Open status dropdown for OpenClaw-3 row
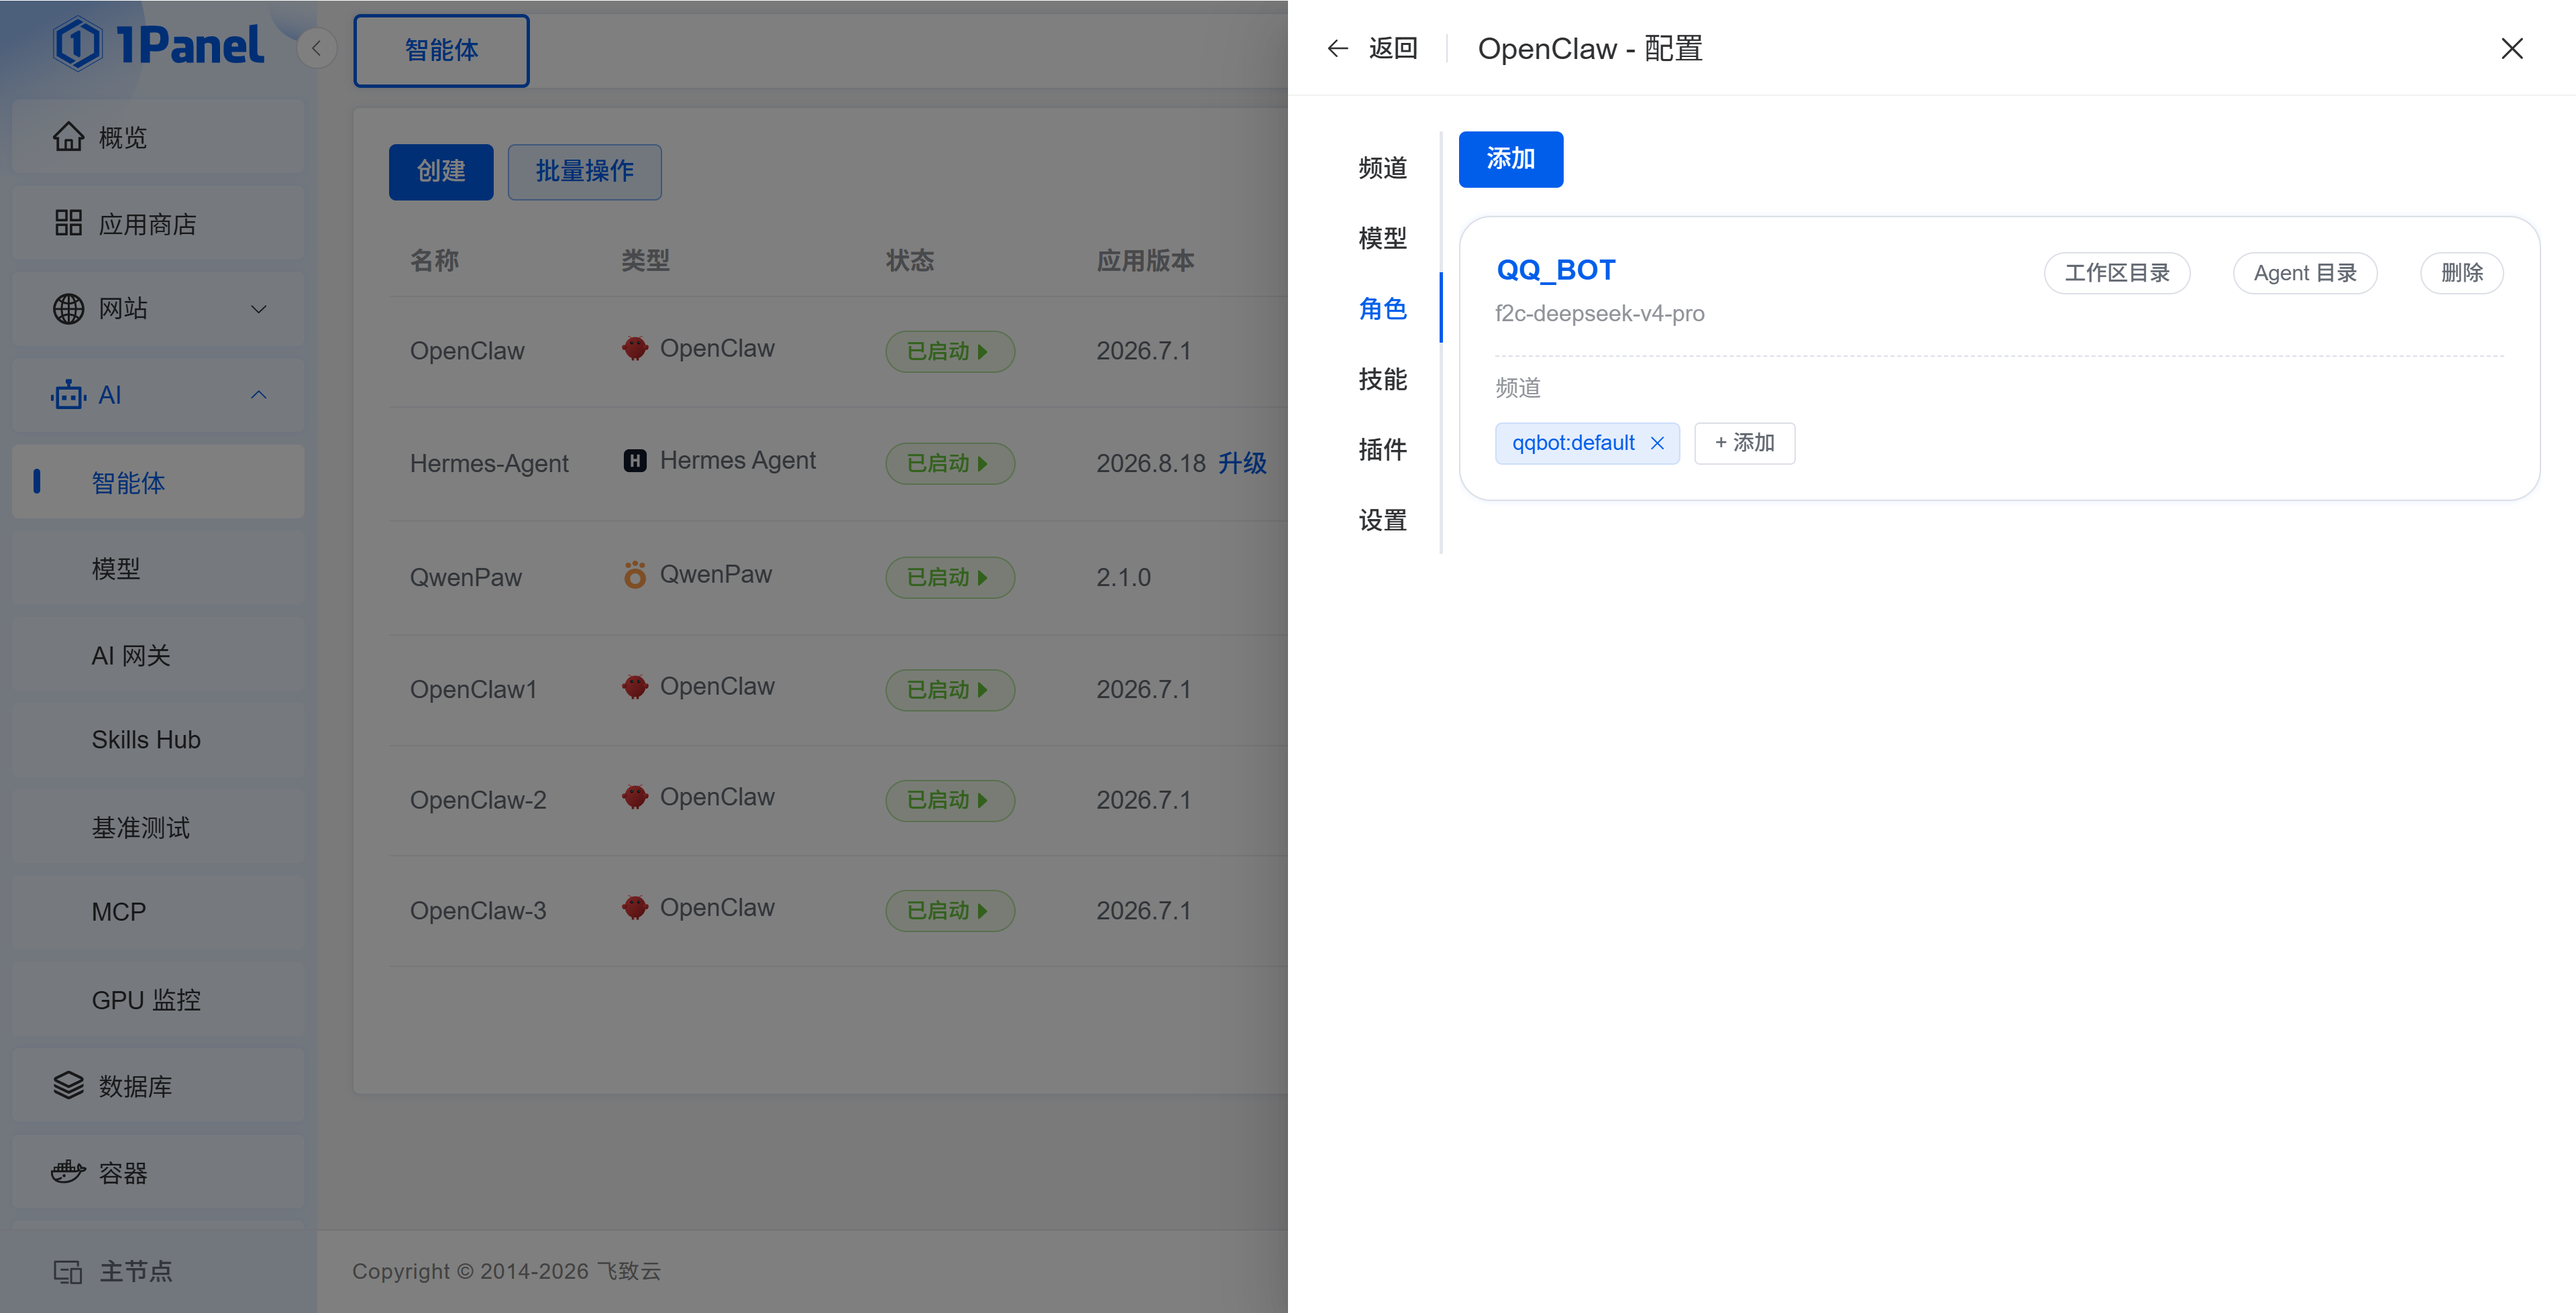2576x1313 pixels. click(950, 911)
